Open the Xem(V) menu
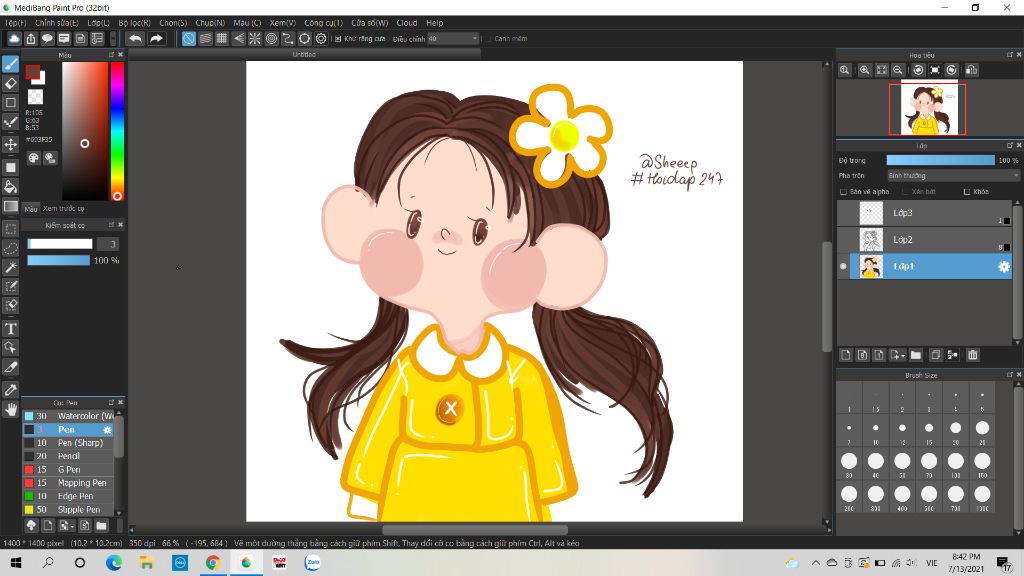The width and height of the screenshot is (1024, 576). (283, 23)
